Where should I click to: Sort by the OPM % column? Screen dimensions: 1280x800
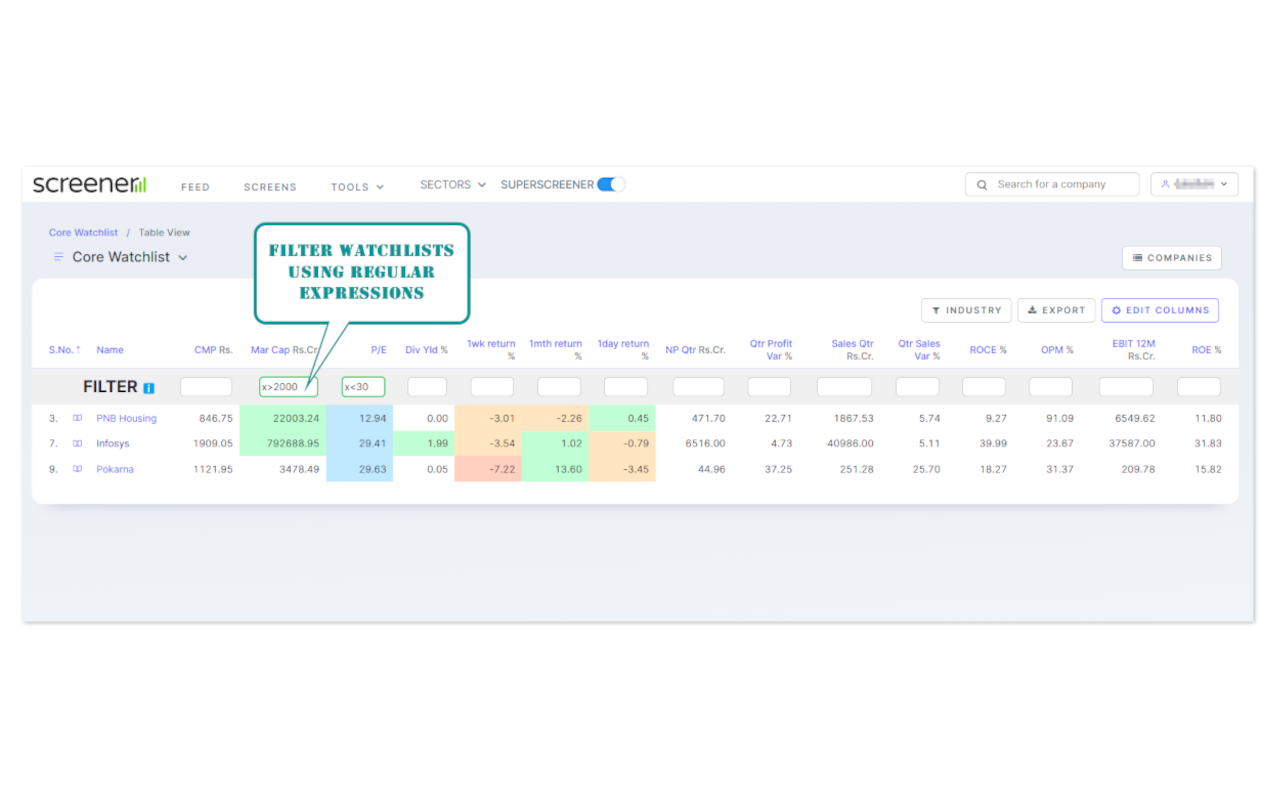click(1057, 350)
